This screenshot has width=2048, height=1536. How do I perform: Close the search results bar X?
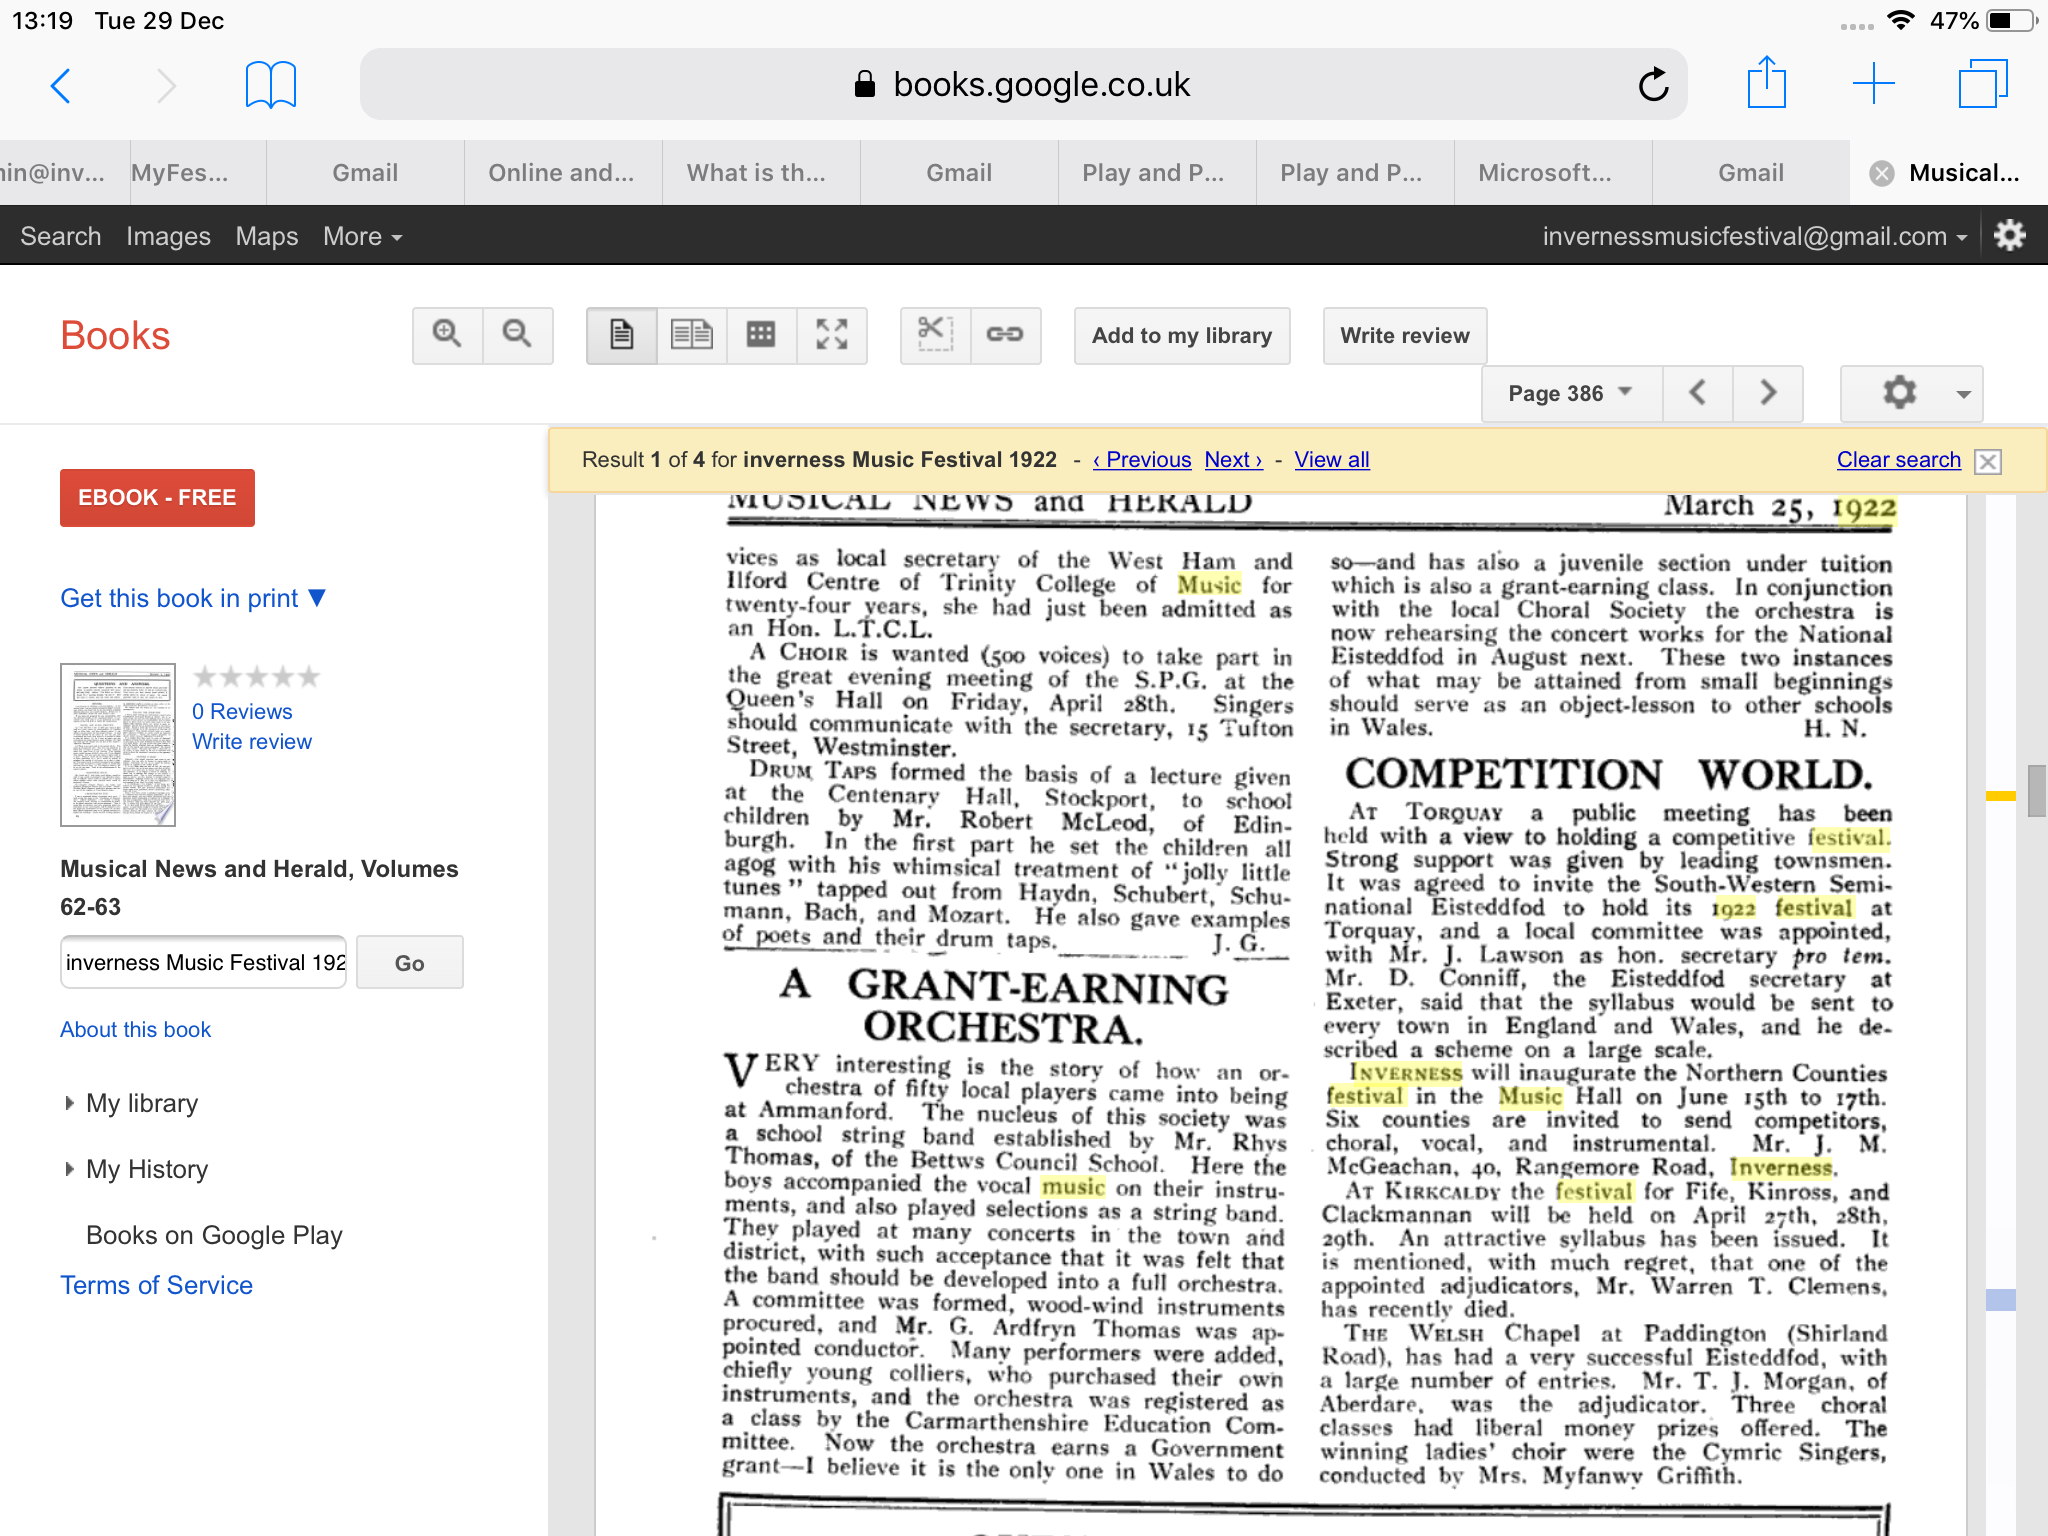pyautogui.click(x=1989, y=461)
